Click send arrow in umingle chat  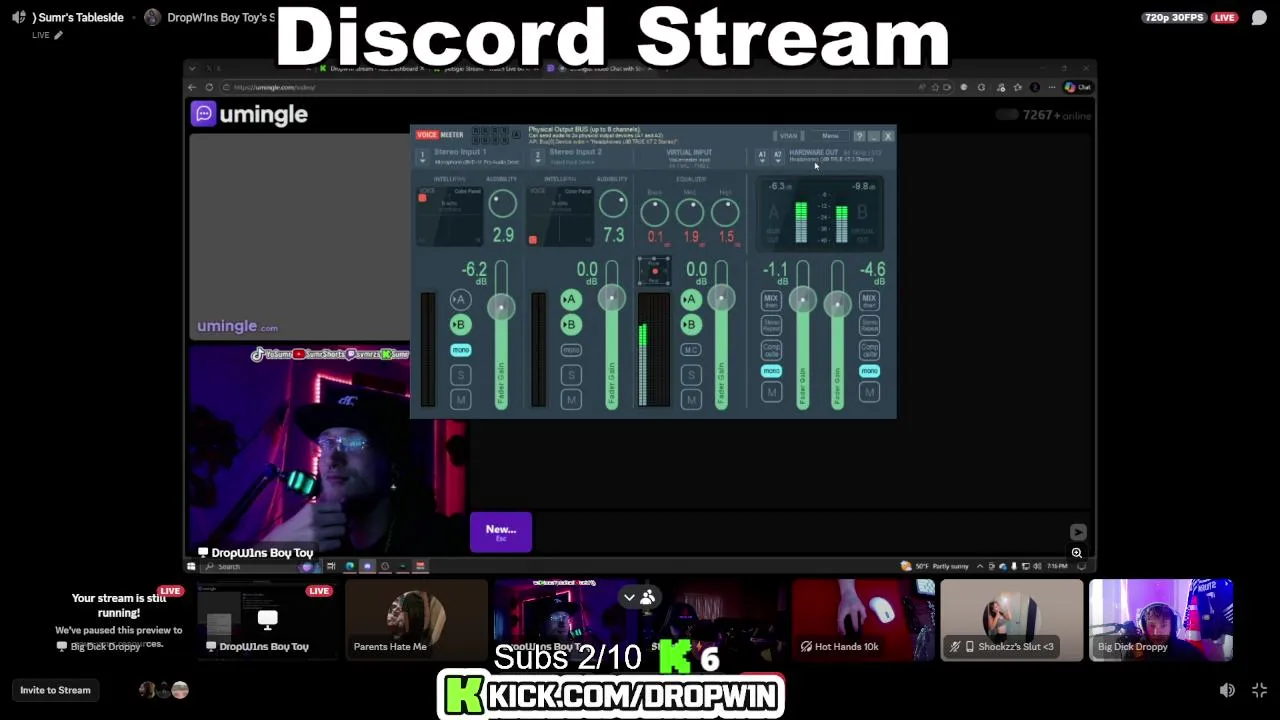click(x=1077, y=532)
